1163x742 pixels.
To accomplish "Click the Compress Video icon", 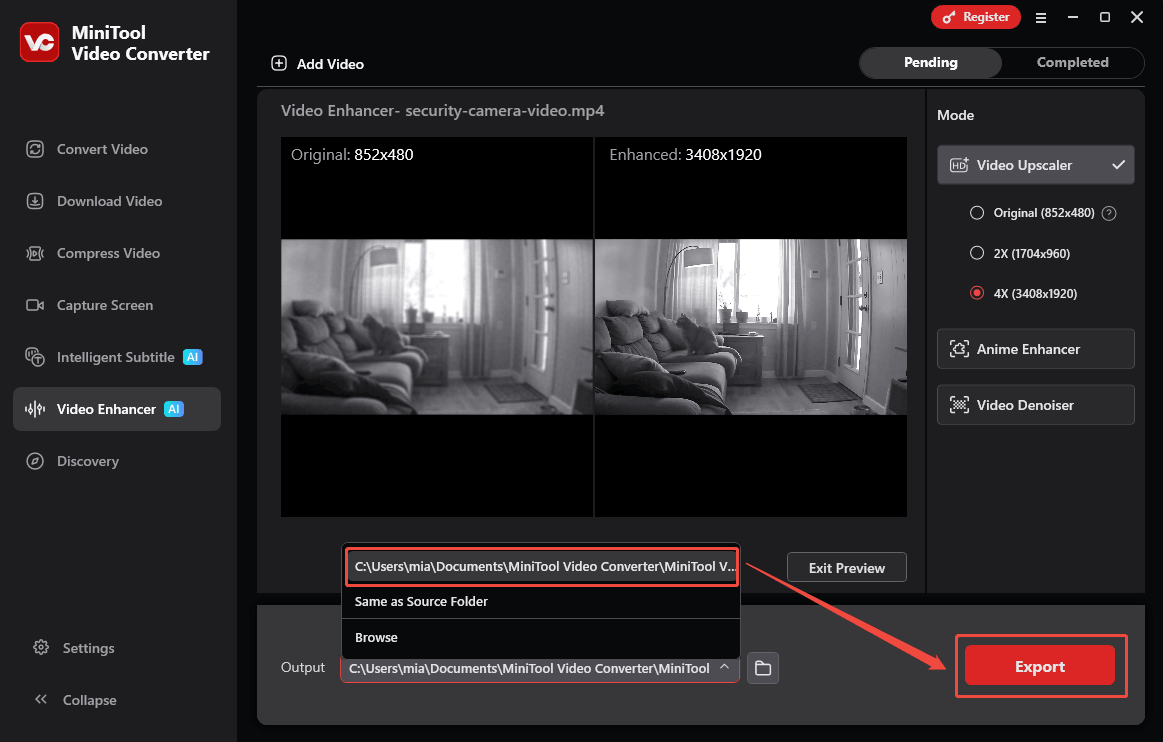I will tap(35, 253).
